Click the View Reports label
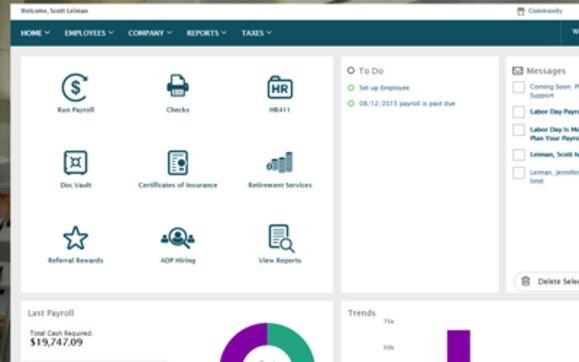Image resolution: width=579 pixels, height=362 pixels. pos(280,260)
